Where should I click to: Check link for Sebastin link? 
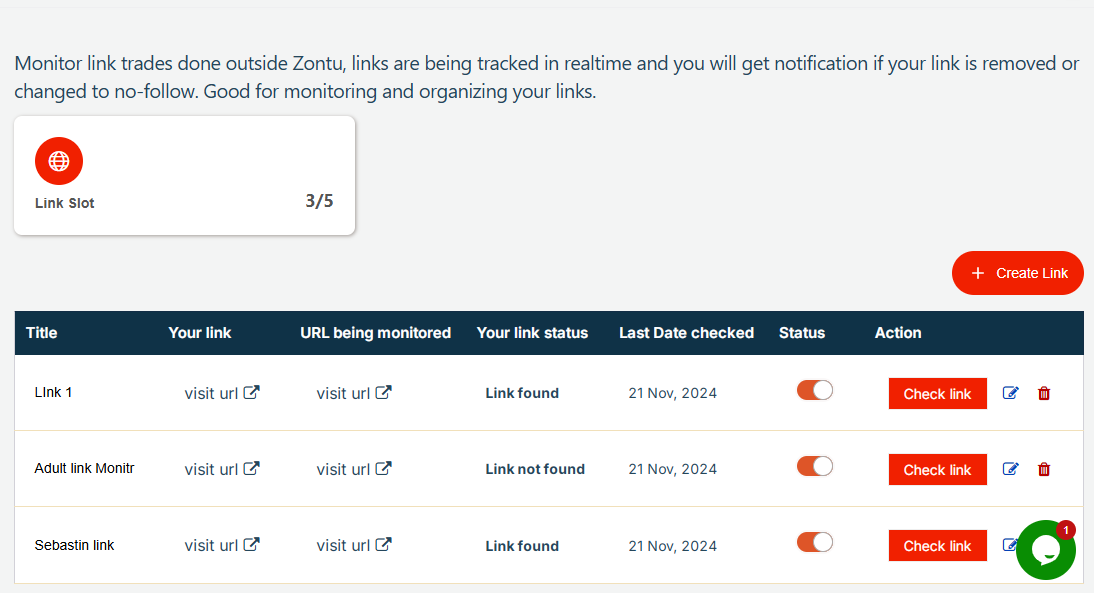(937, 546)
